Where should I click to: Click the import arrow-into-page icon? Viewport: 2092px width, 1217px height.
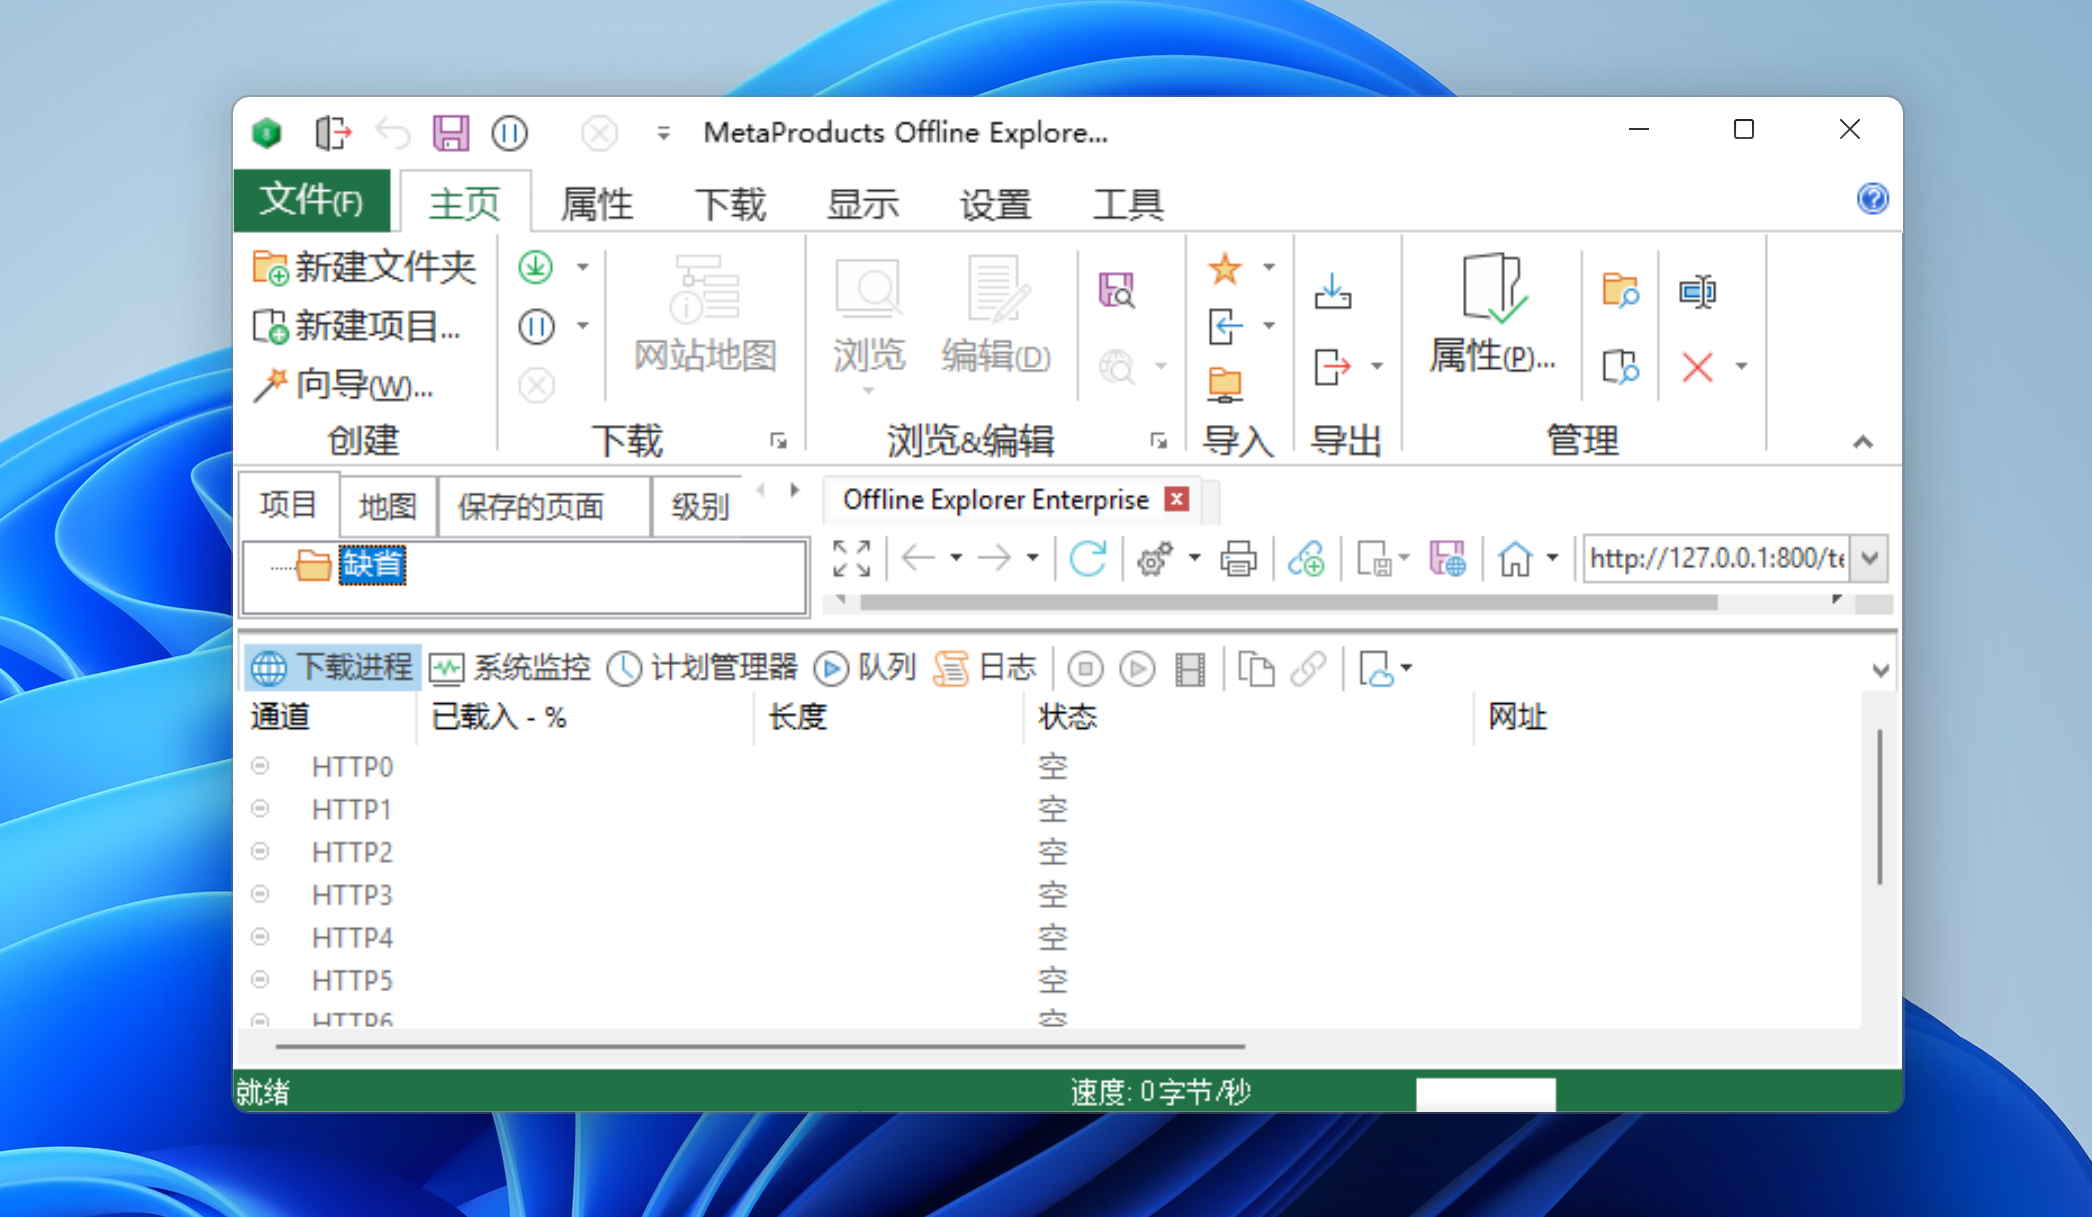click(1224, 326)
